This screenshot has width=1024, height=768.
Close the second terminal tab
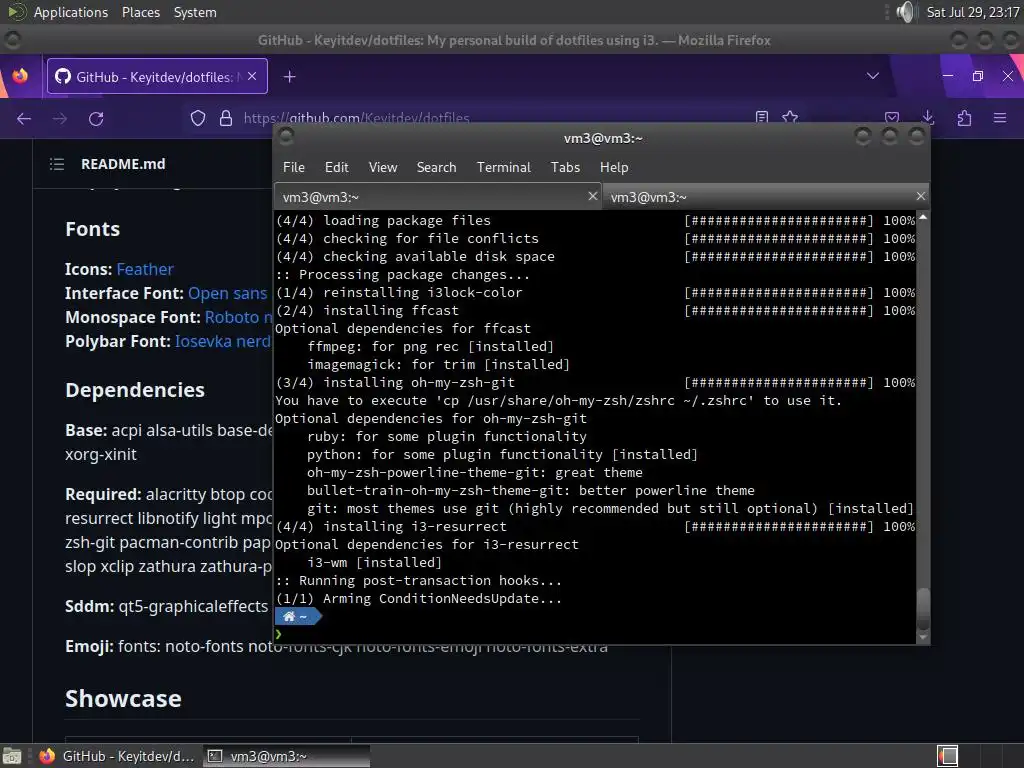coord(921,196)
